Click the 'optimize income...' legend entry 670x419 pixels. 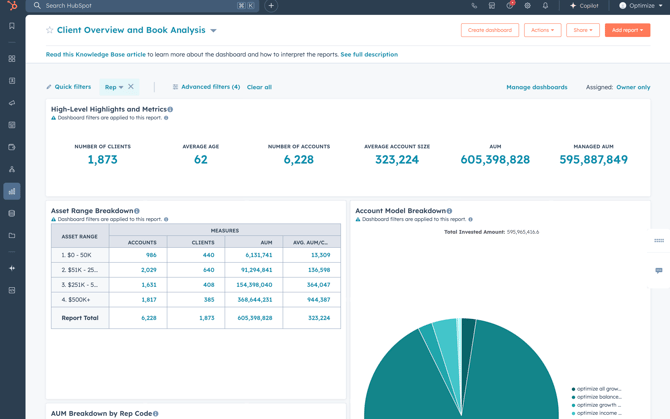[x=597, y=413]
